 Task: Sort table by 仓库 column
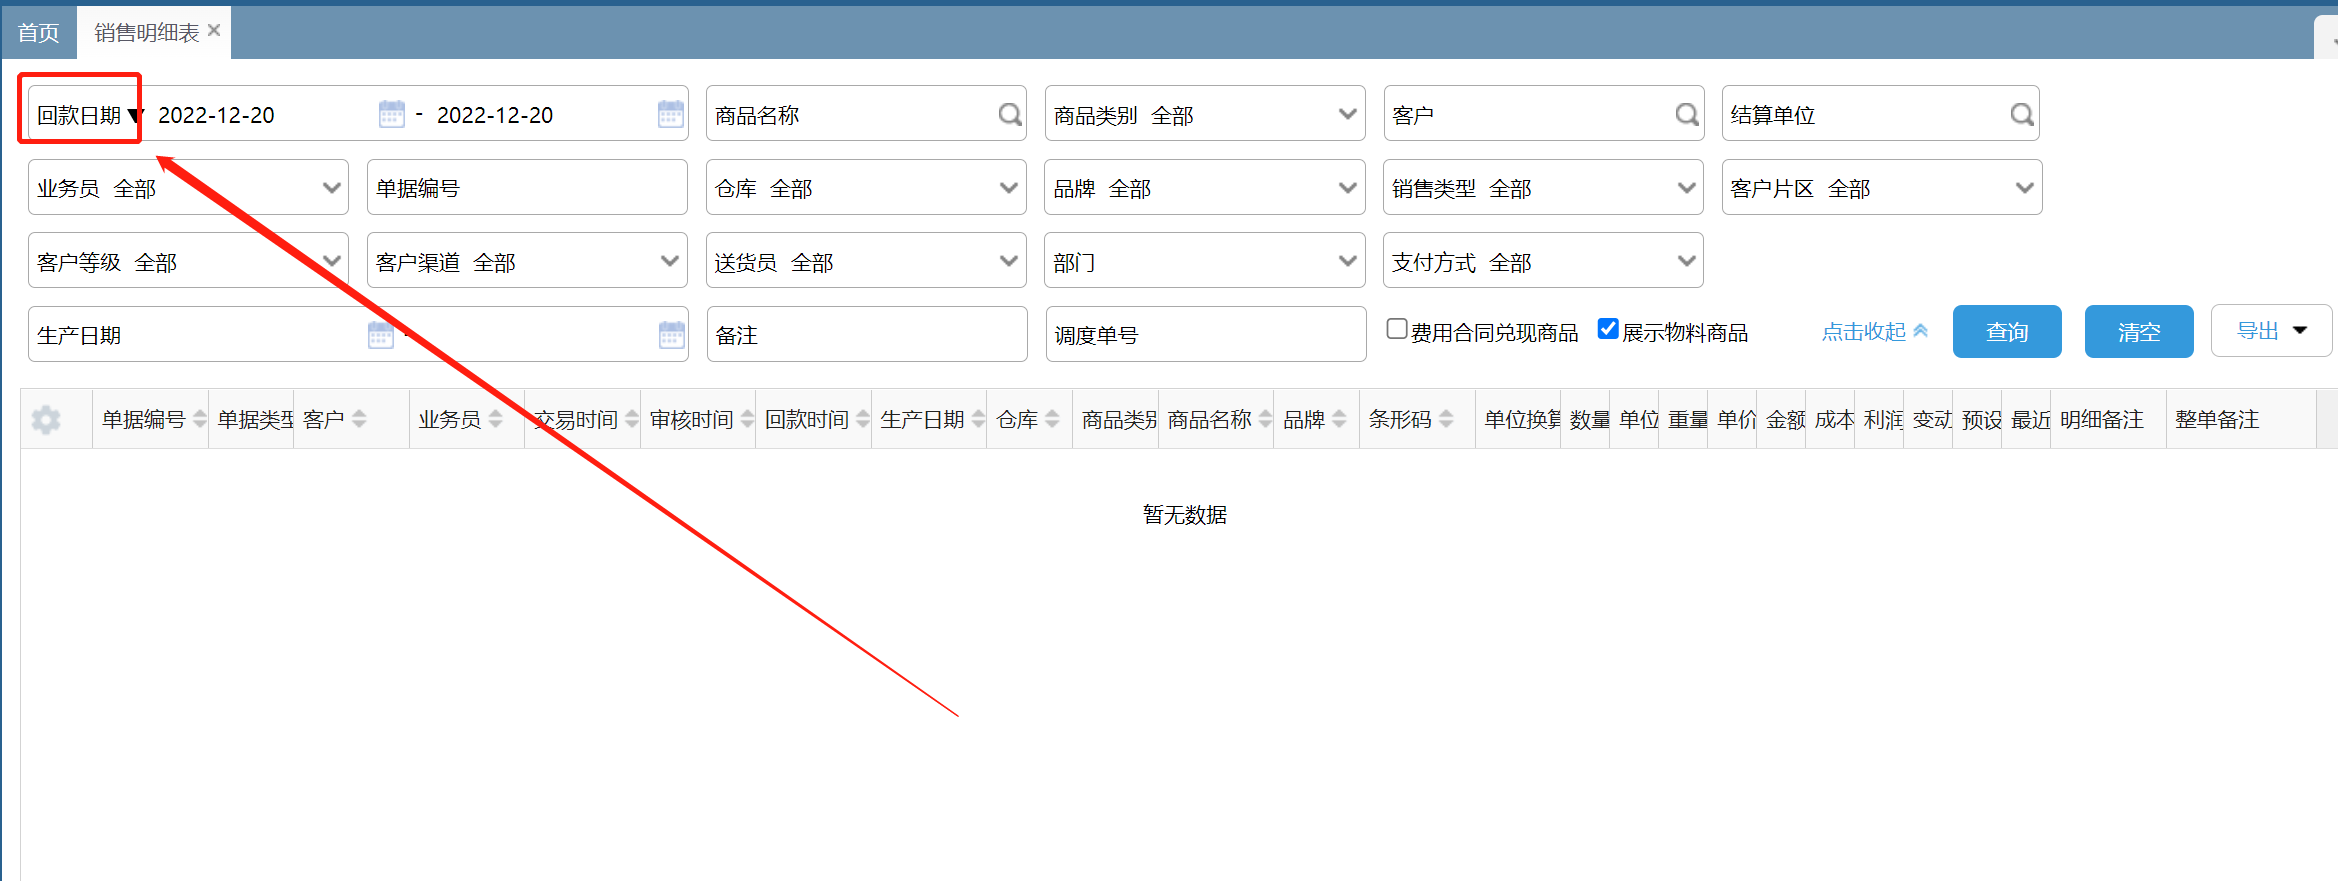pyautogui.click(x=1052, y=419)
